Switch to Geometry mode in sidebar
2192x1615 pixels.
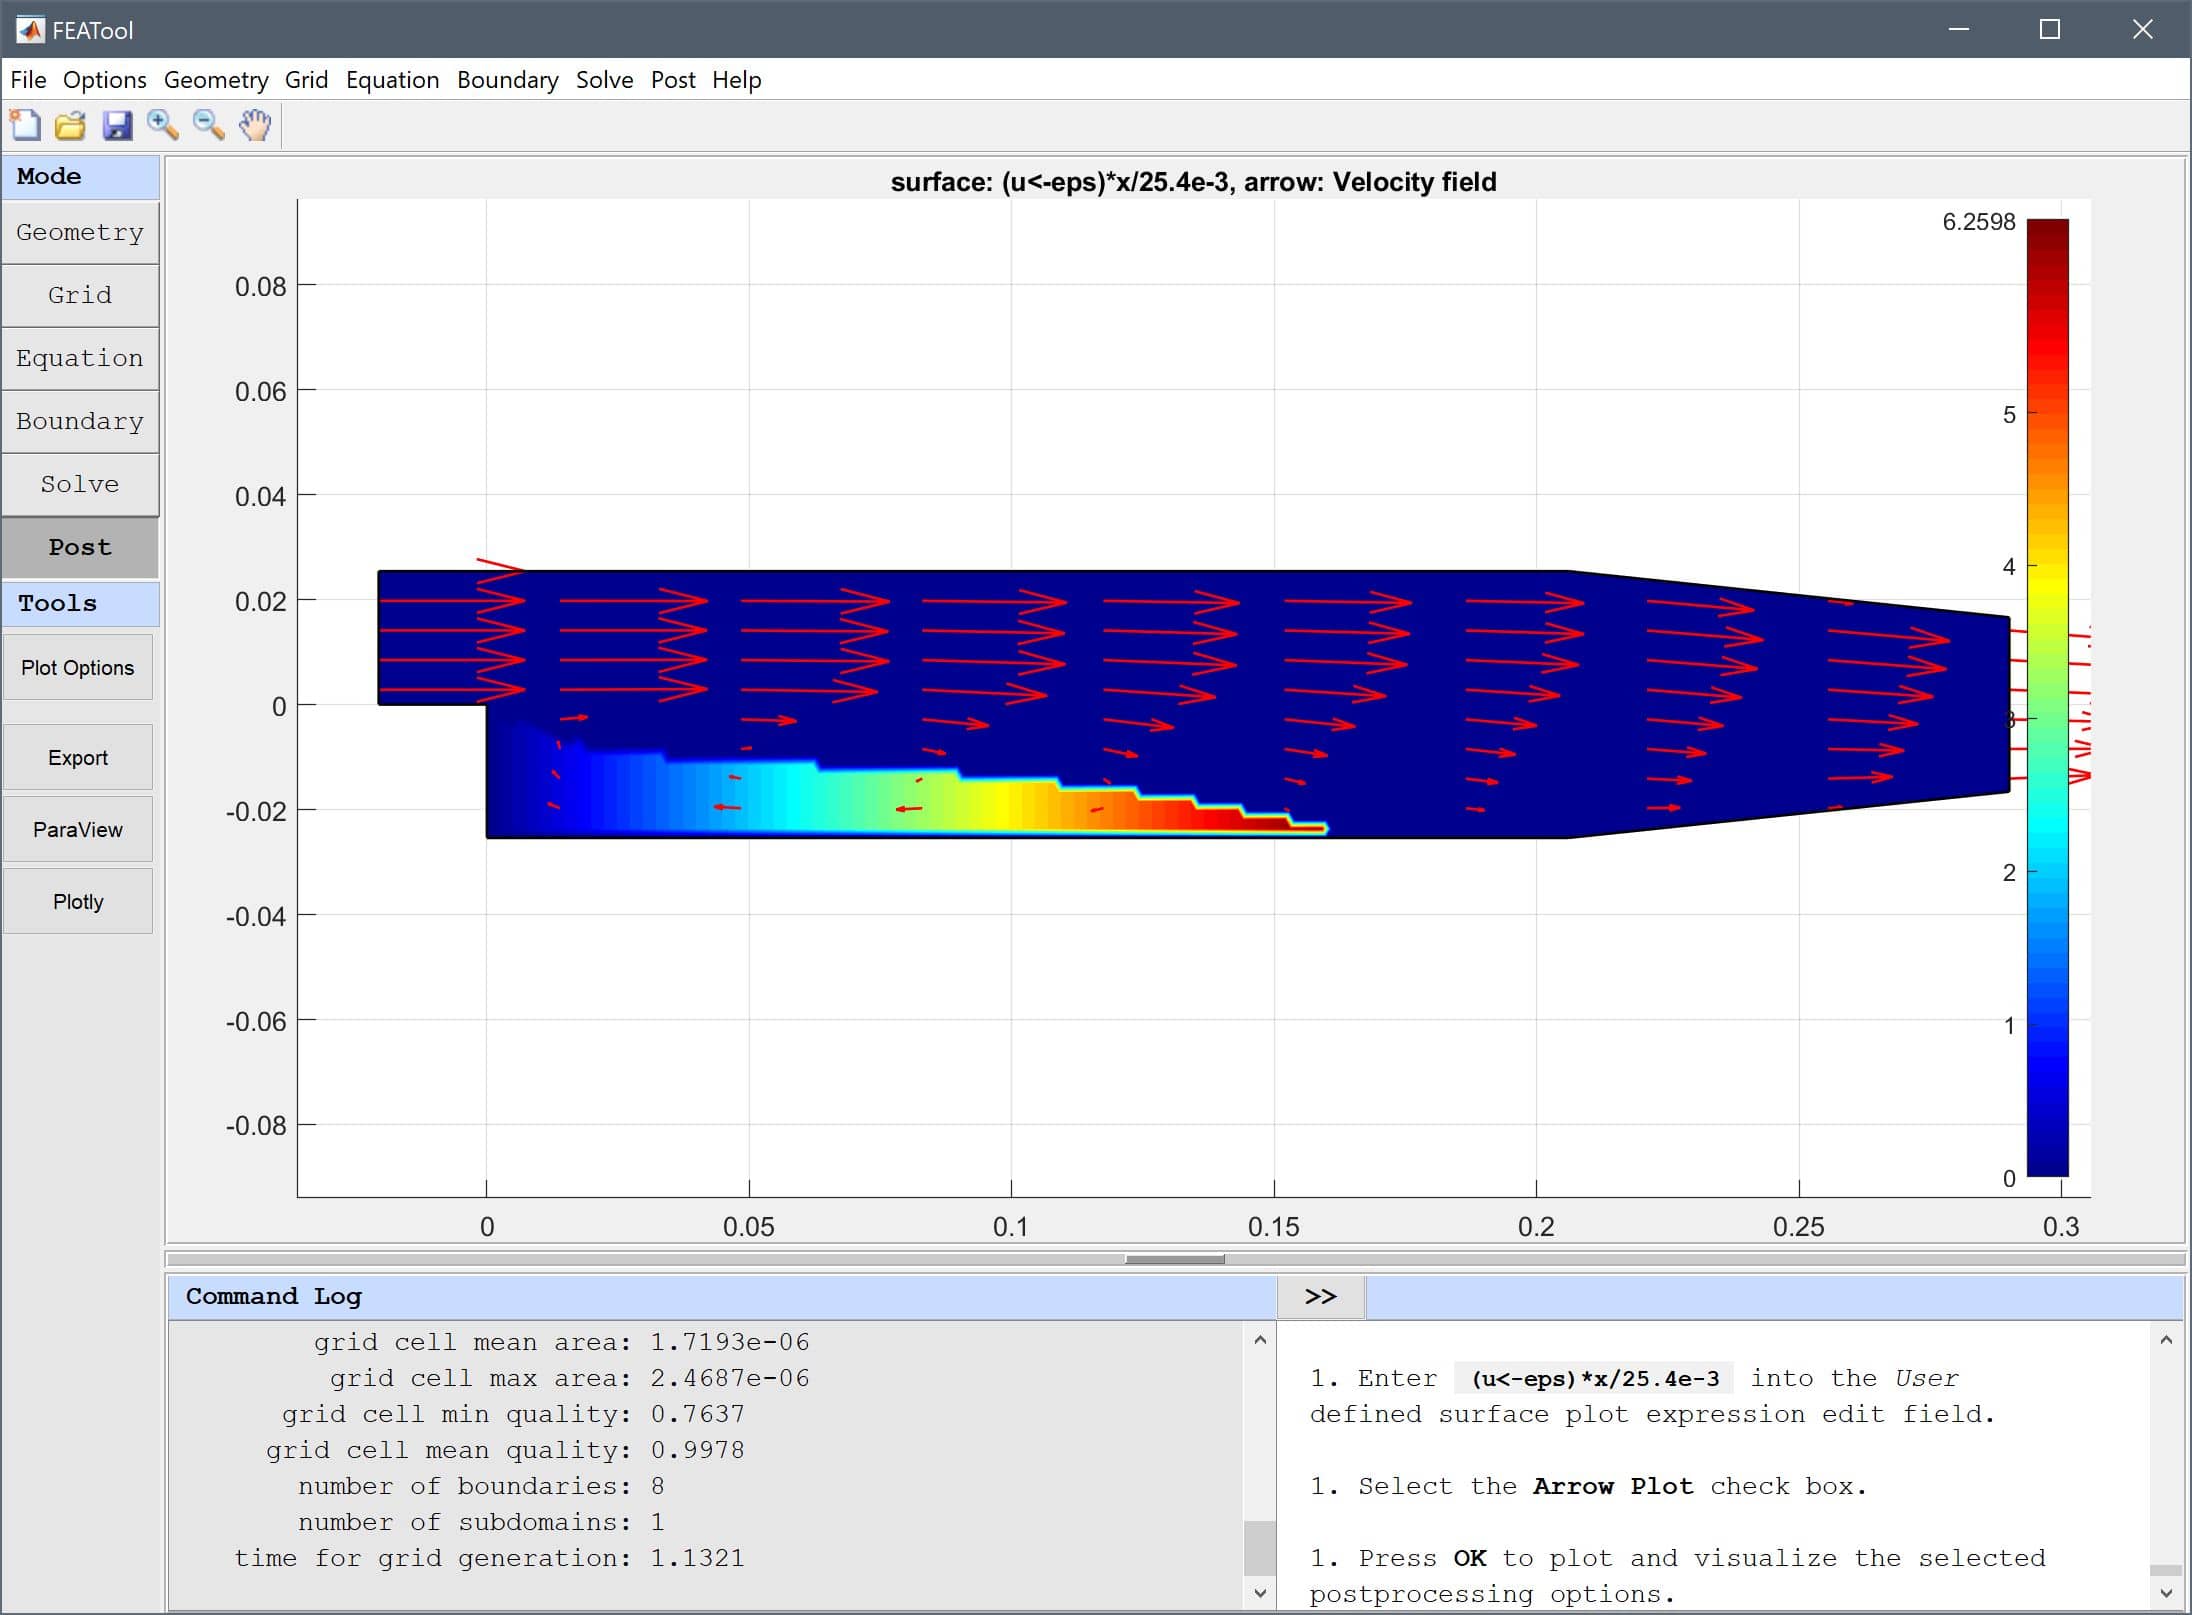(x=80, y=232)
